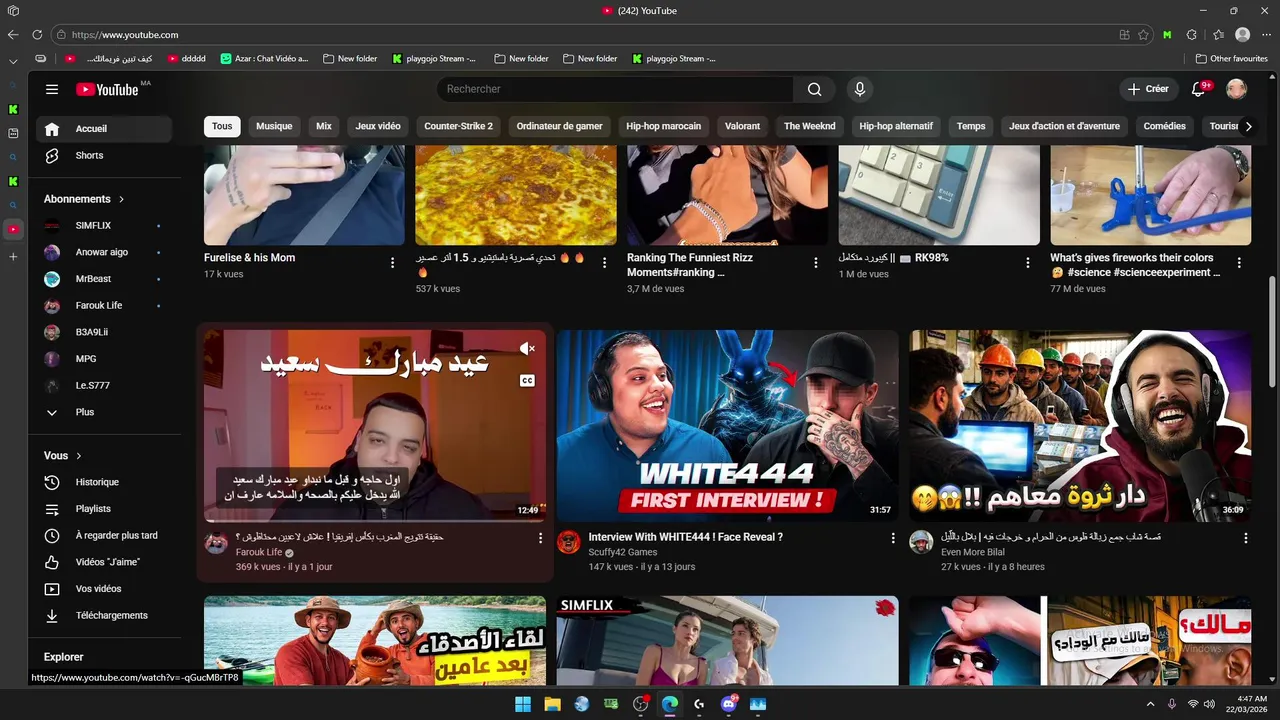The width and height of the screenshot is (1280, 720).
Task: Expand Abonnements section chevron
Action: tap(122, 199)
